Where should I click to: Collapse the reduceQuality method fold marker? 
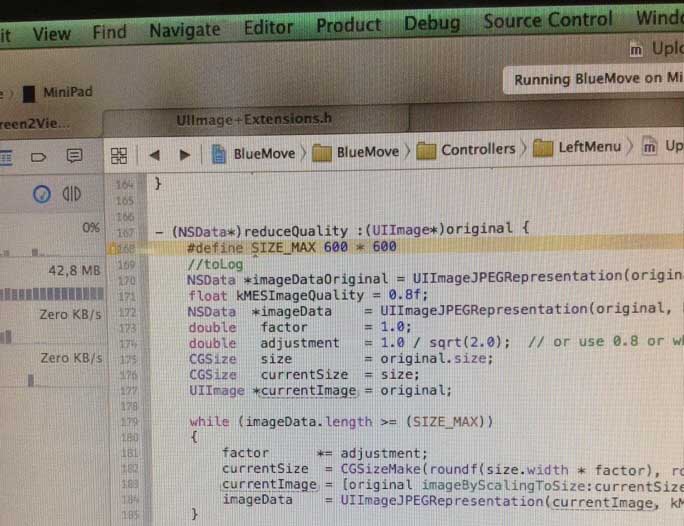160,232
